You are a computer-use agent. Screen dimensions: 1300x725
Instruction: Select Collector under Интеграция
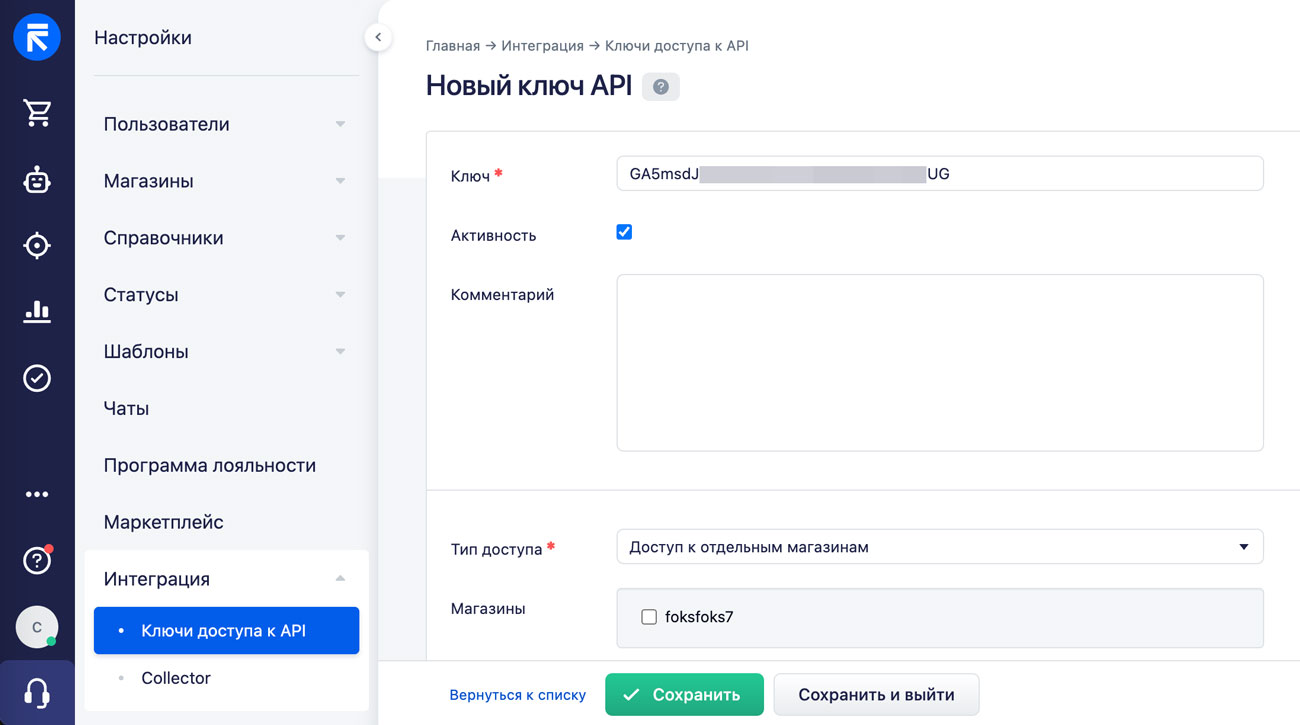pyautogui.click(x=176, y=678)
